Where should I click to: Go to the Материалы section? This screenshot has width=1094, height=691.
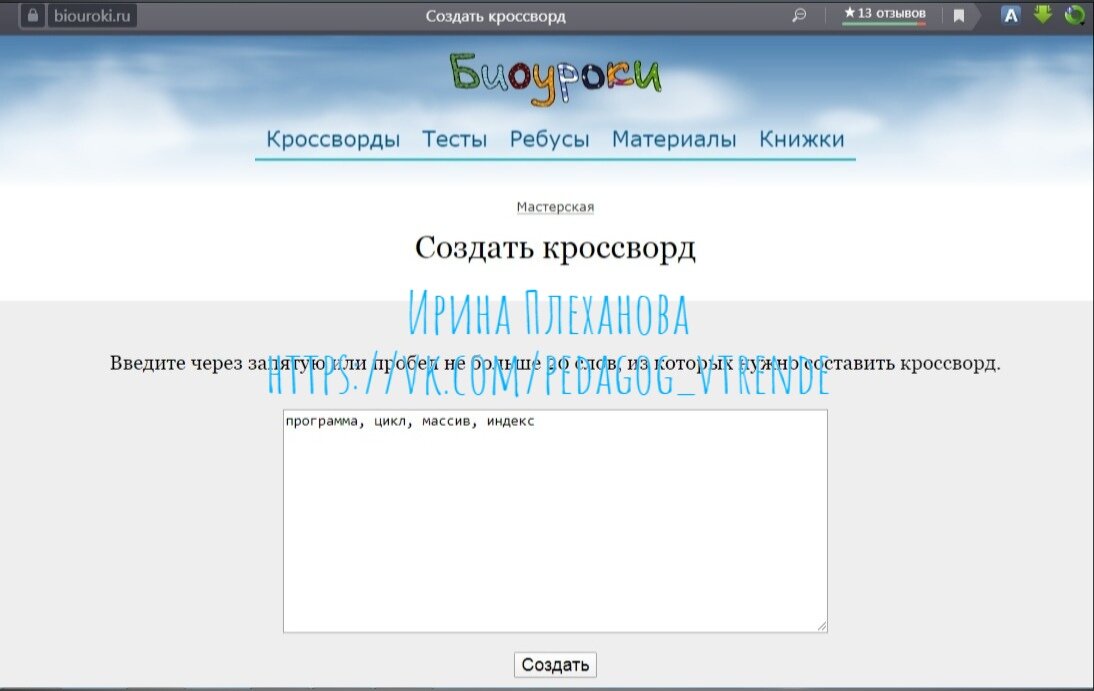pyautogui.click(x=673, y=140)
